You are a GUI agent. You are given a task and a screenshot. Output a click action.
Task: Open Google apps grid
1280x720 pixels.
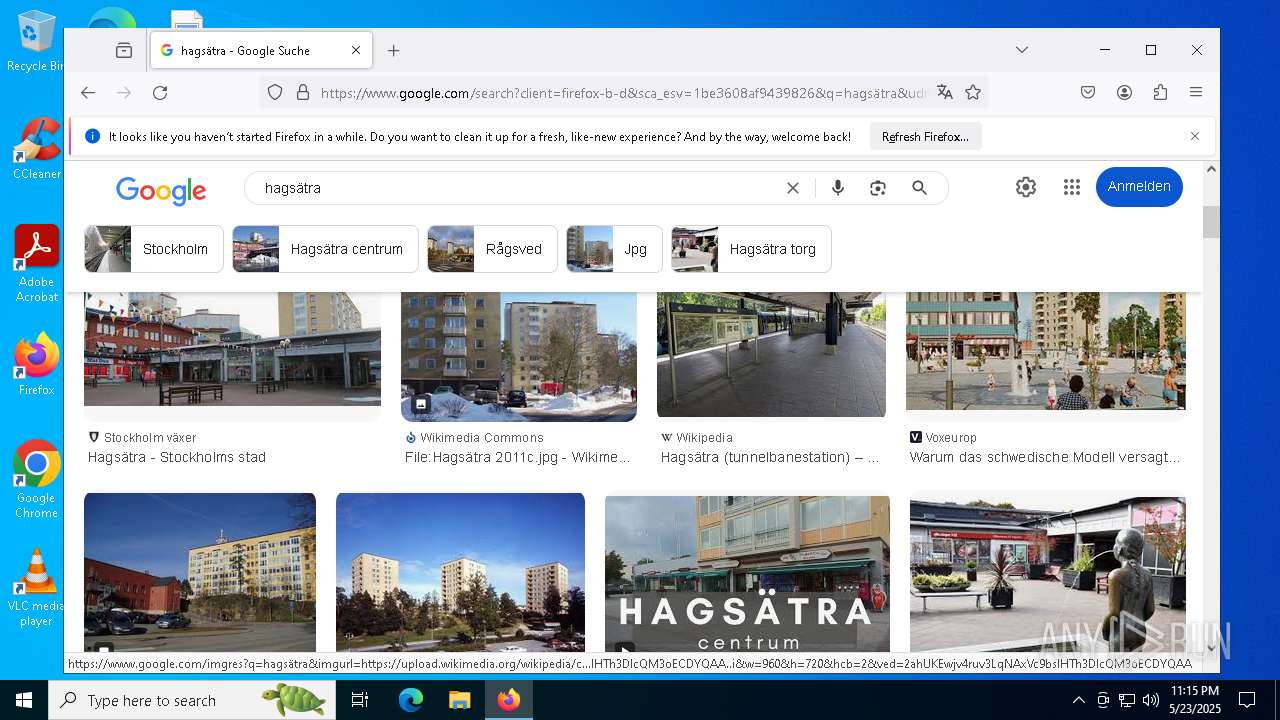(x=1072, y=187)
